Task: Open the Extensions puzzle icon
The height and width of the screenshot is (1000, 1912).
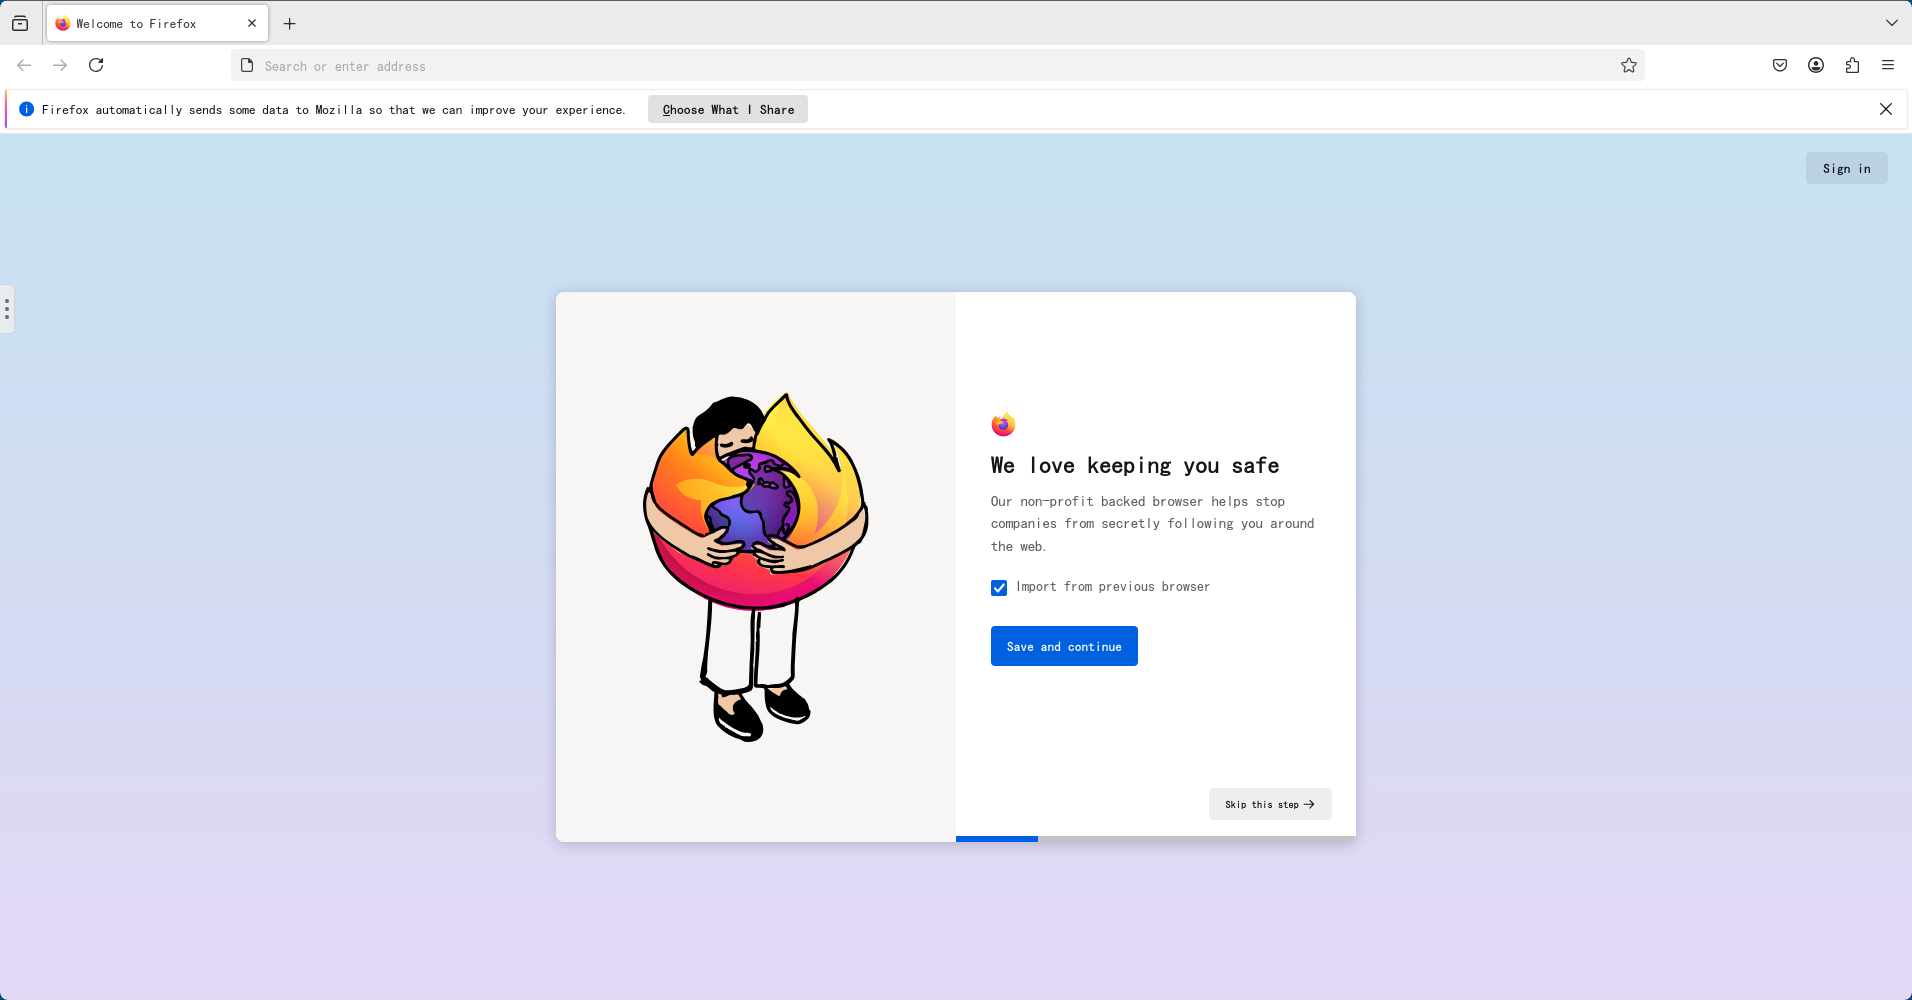Action: pos(1852,65)
